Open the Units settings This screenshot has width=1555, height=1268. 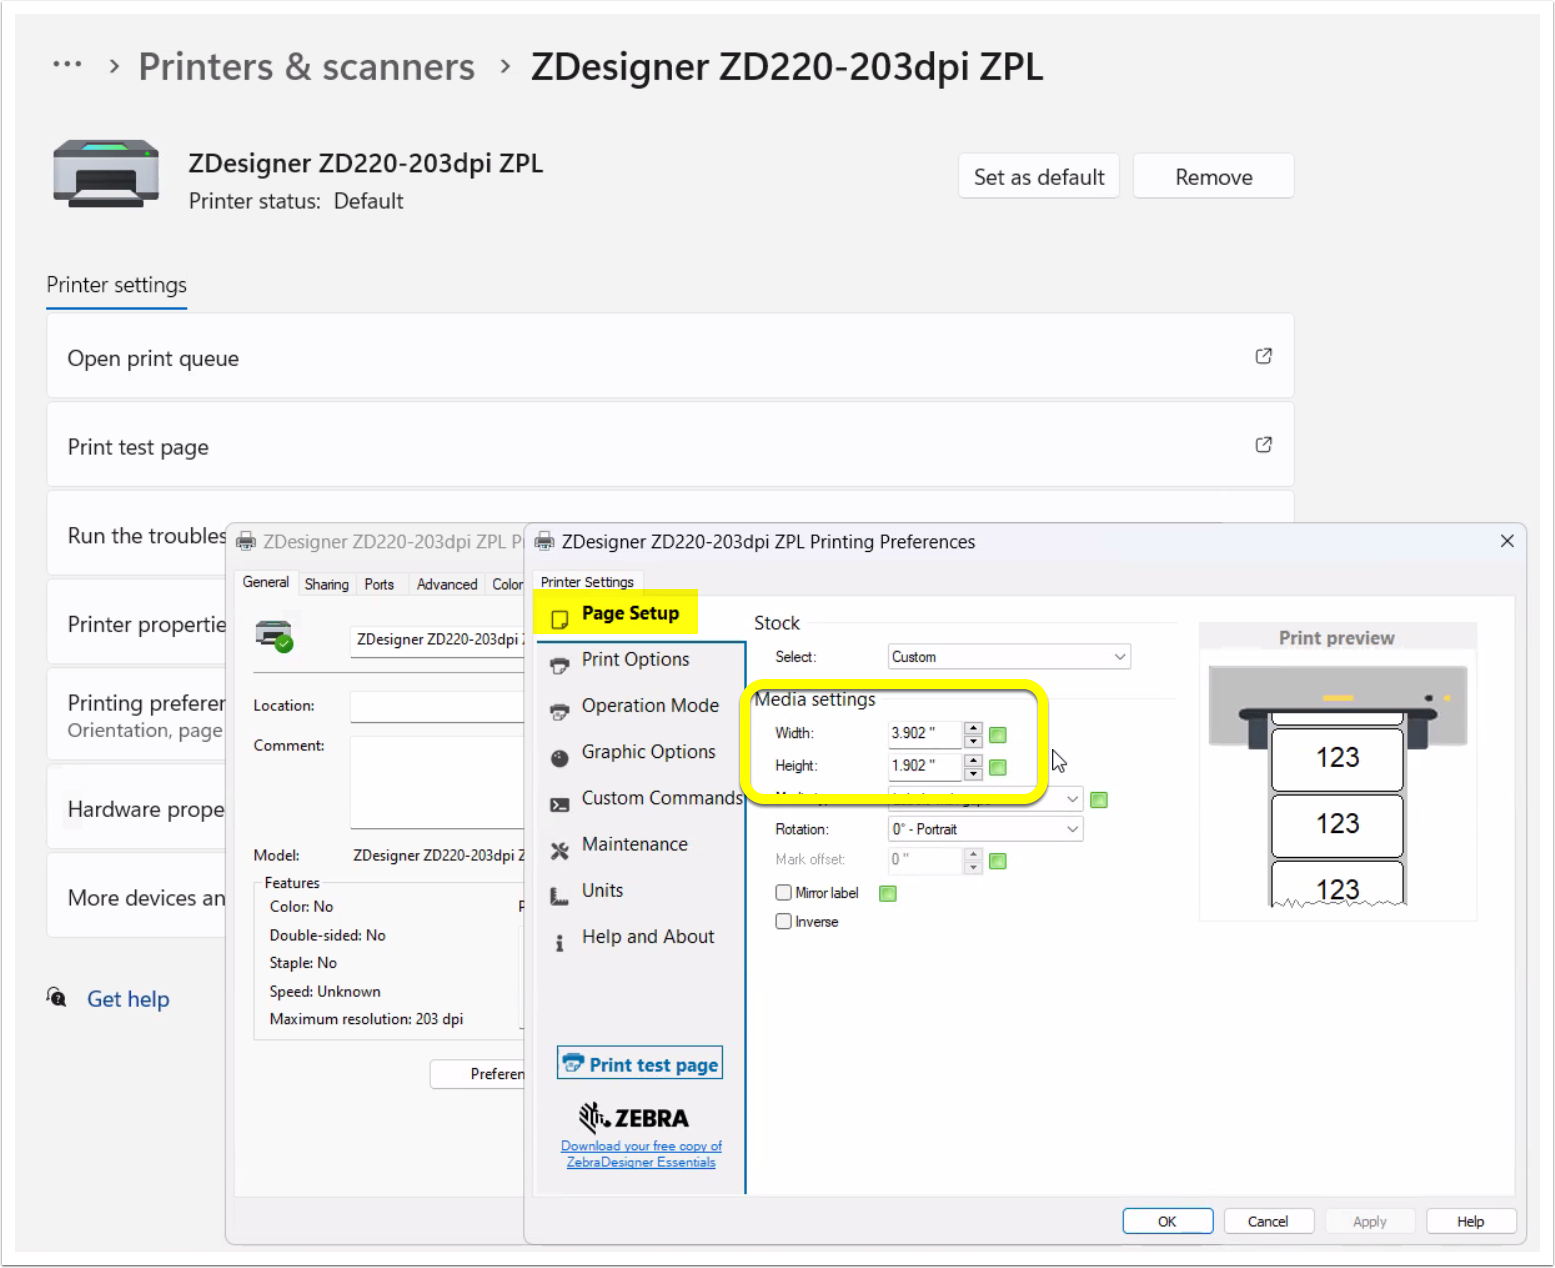tap(602, 890)
